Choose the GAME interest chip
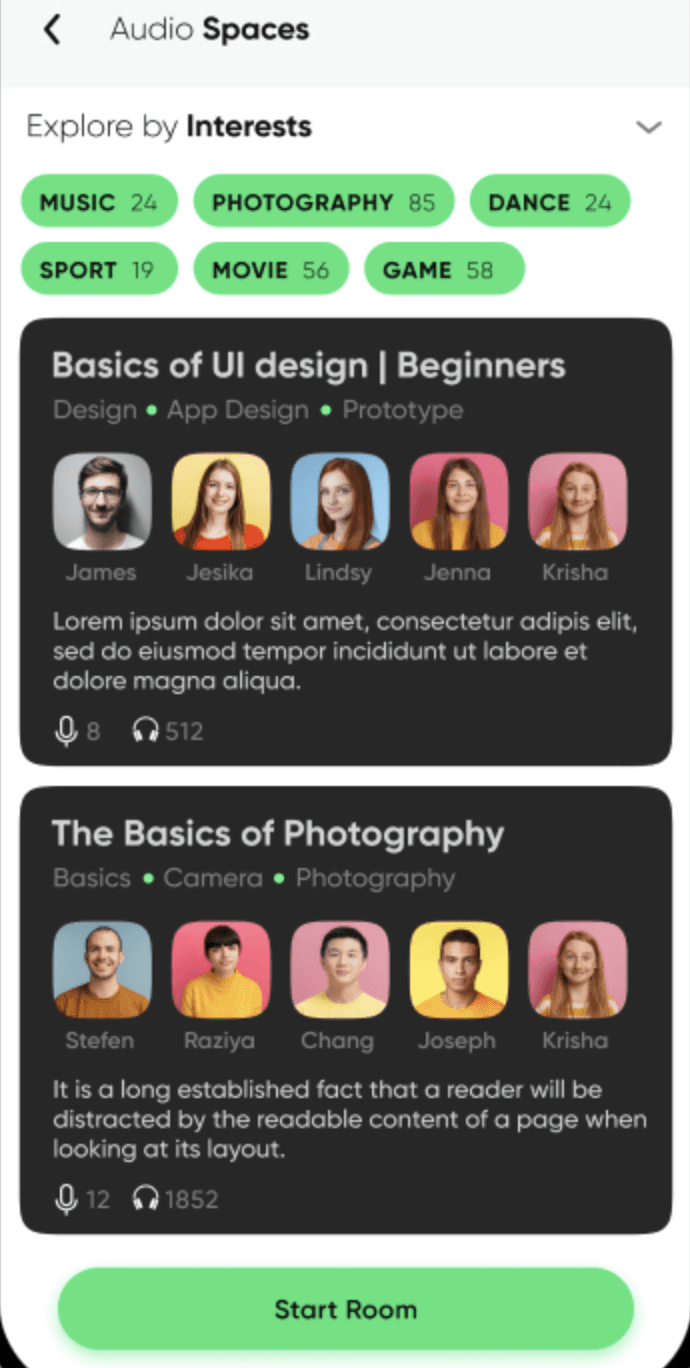The image size is (690, 1368). 444,269
